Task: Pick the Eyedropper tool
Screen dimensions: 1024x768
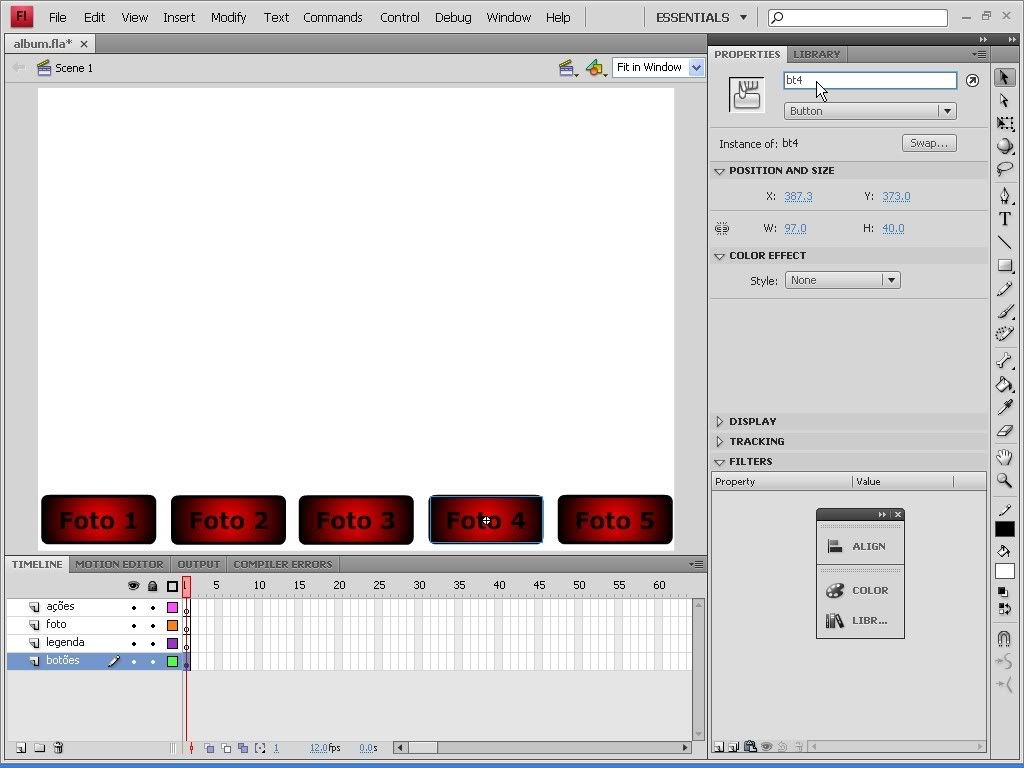Action: click(x=1005, y=408)
